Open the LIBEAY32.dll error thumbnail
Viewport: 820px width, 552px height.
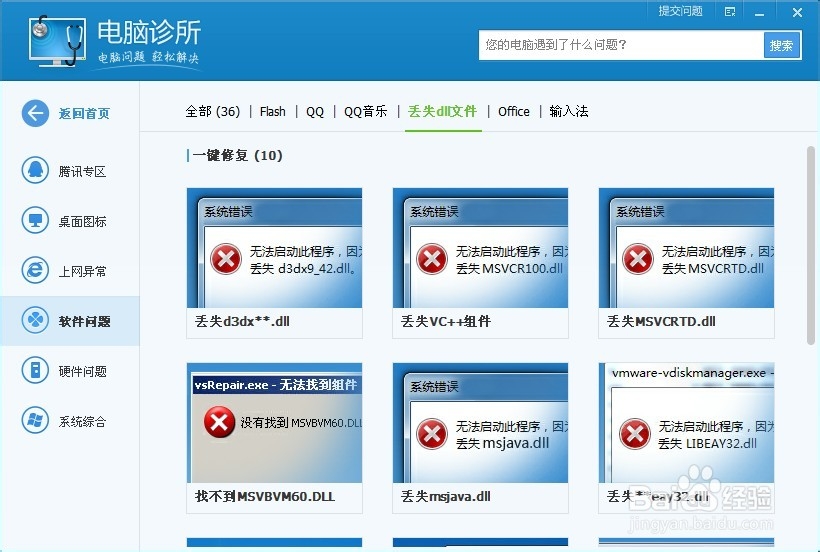coord(686,423)
